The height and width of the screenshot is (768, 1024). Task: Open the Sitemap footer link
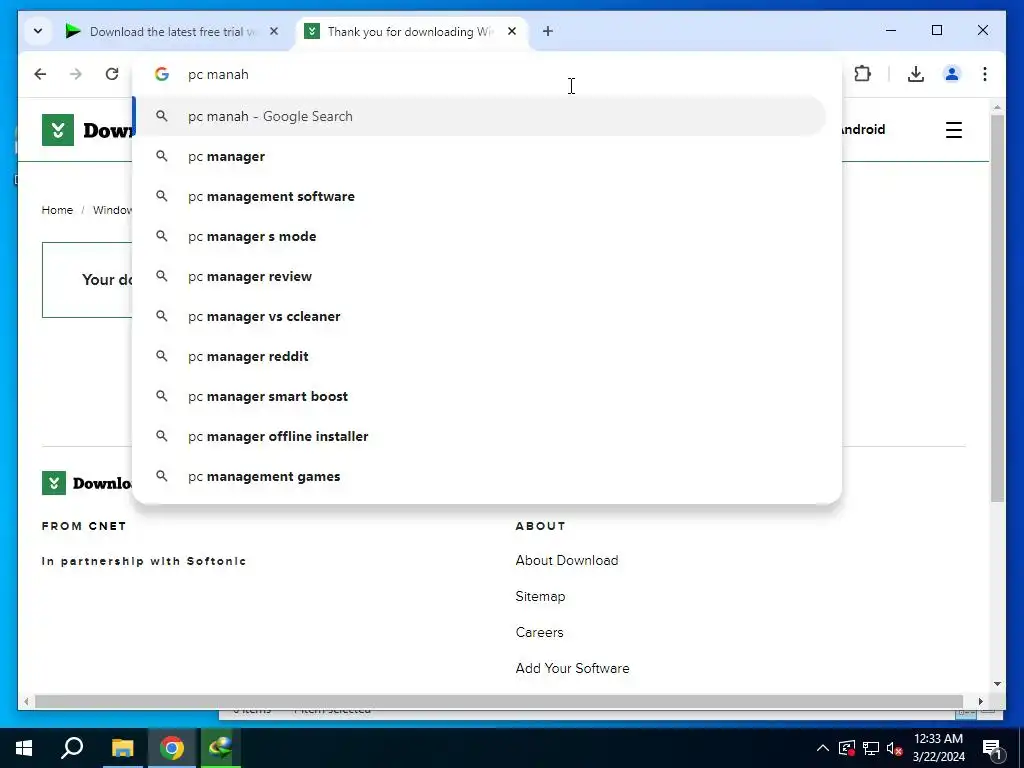540,596
